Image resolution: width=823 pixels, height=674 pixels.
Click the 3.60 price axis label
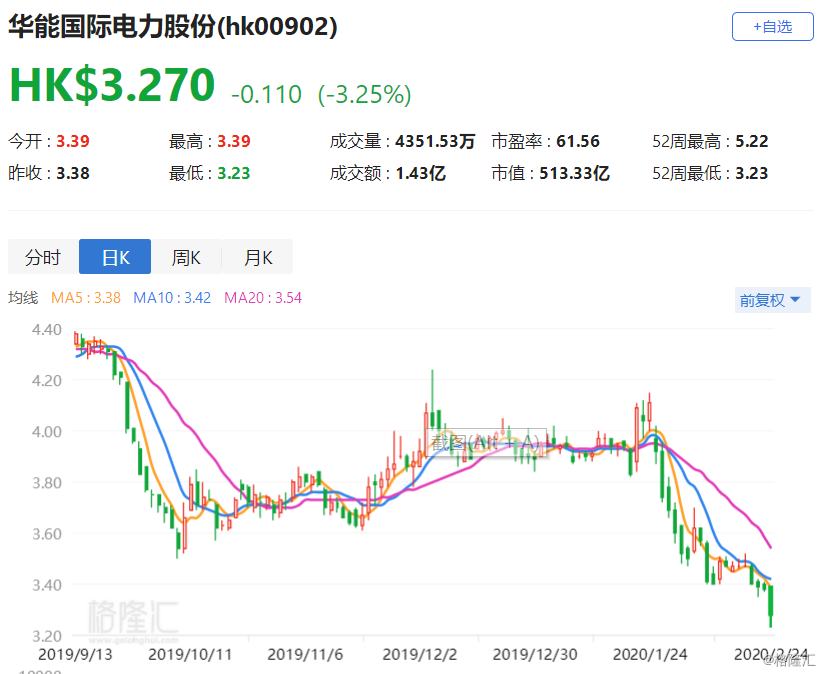[47, 534]
